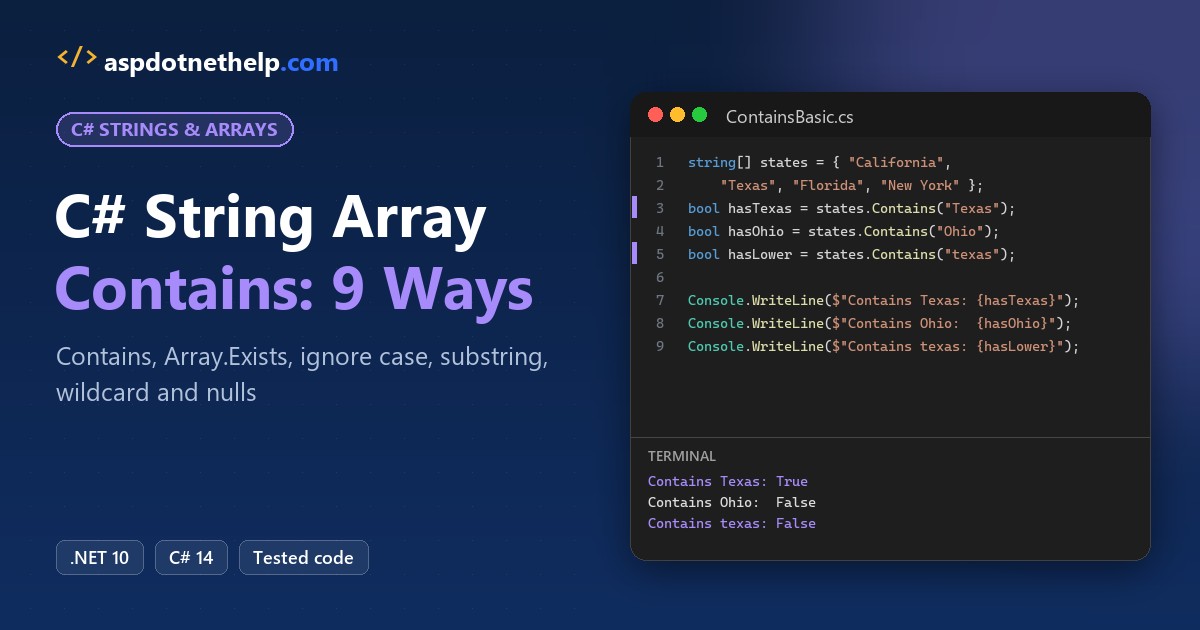Click line number 7 in the gutter

pos(659,300)
